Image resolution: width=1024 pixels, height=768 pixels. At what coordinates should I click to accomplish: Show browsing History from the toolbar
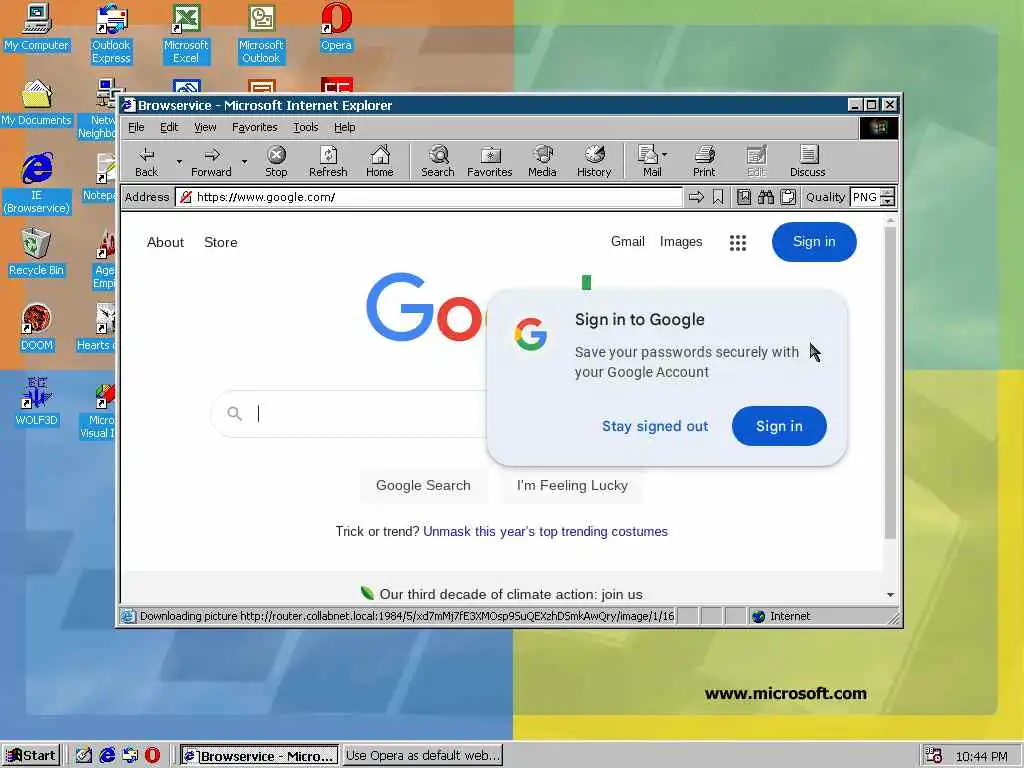(594, 161)
